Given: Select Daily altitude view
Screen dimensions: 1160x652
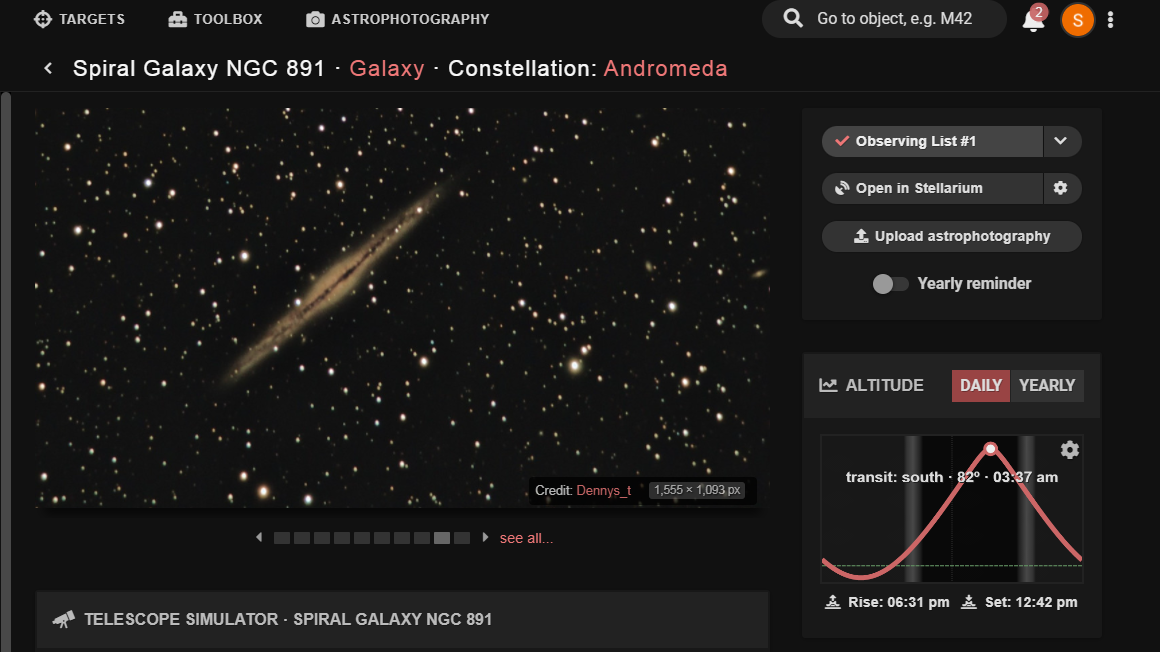Looking at the screenshot, I should point(980,385).
